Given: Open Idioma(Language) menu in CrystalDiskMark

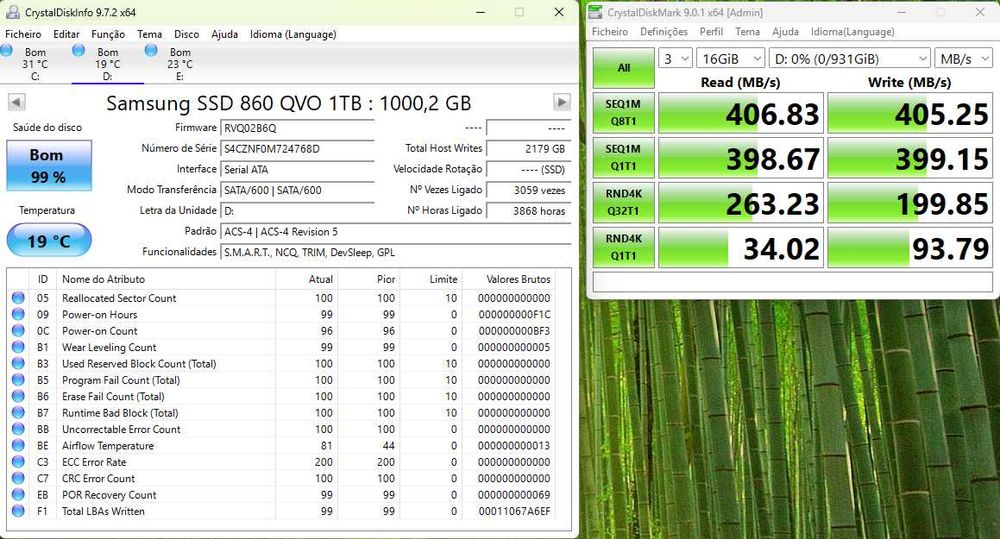Looking at the screenshot, I should click(x=853, y=32).
